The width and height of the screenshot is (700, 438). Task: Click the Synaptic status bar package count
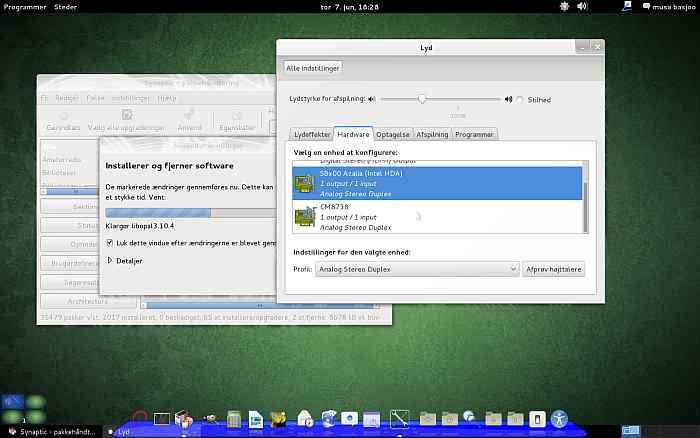pos(210,317)
